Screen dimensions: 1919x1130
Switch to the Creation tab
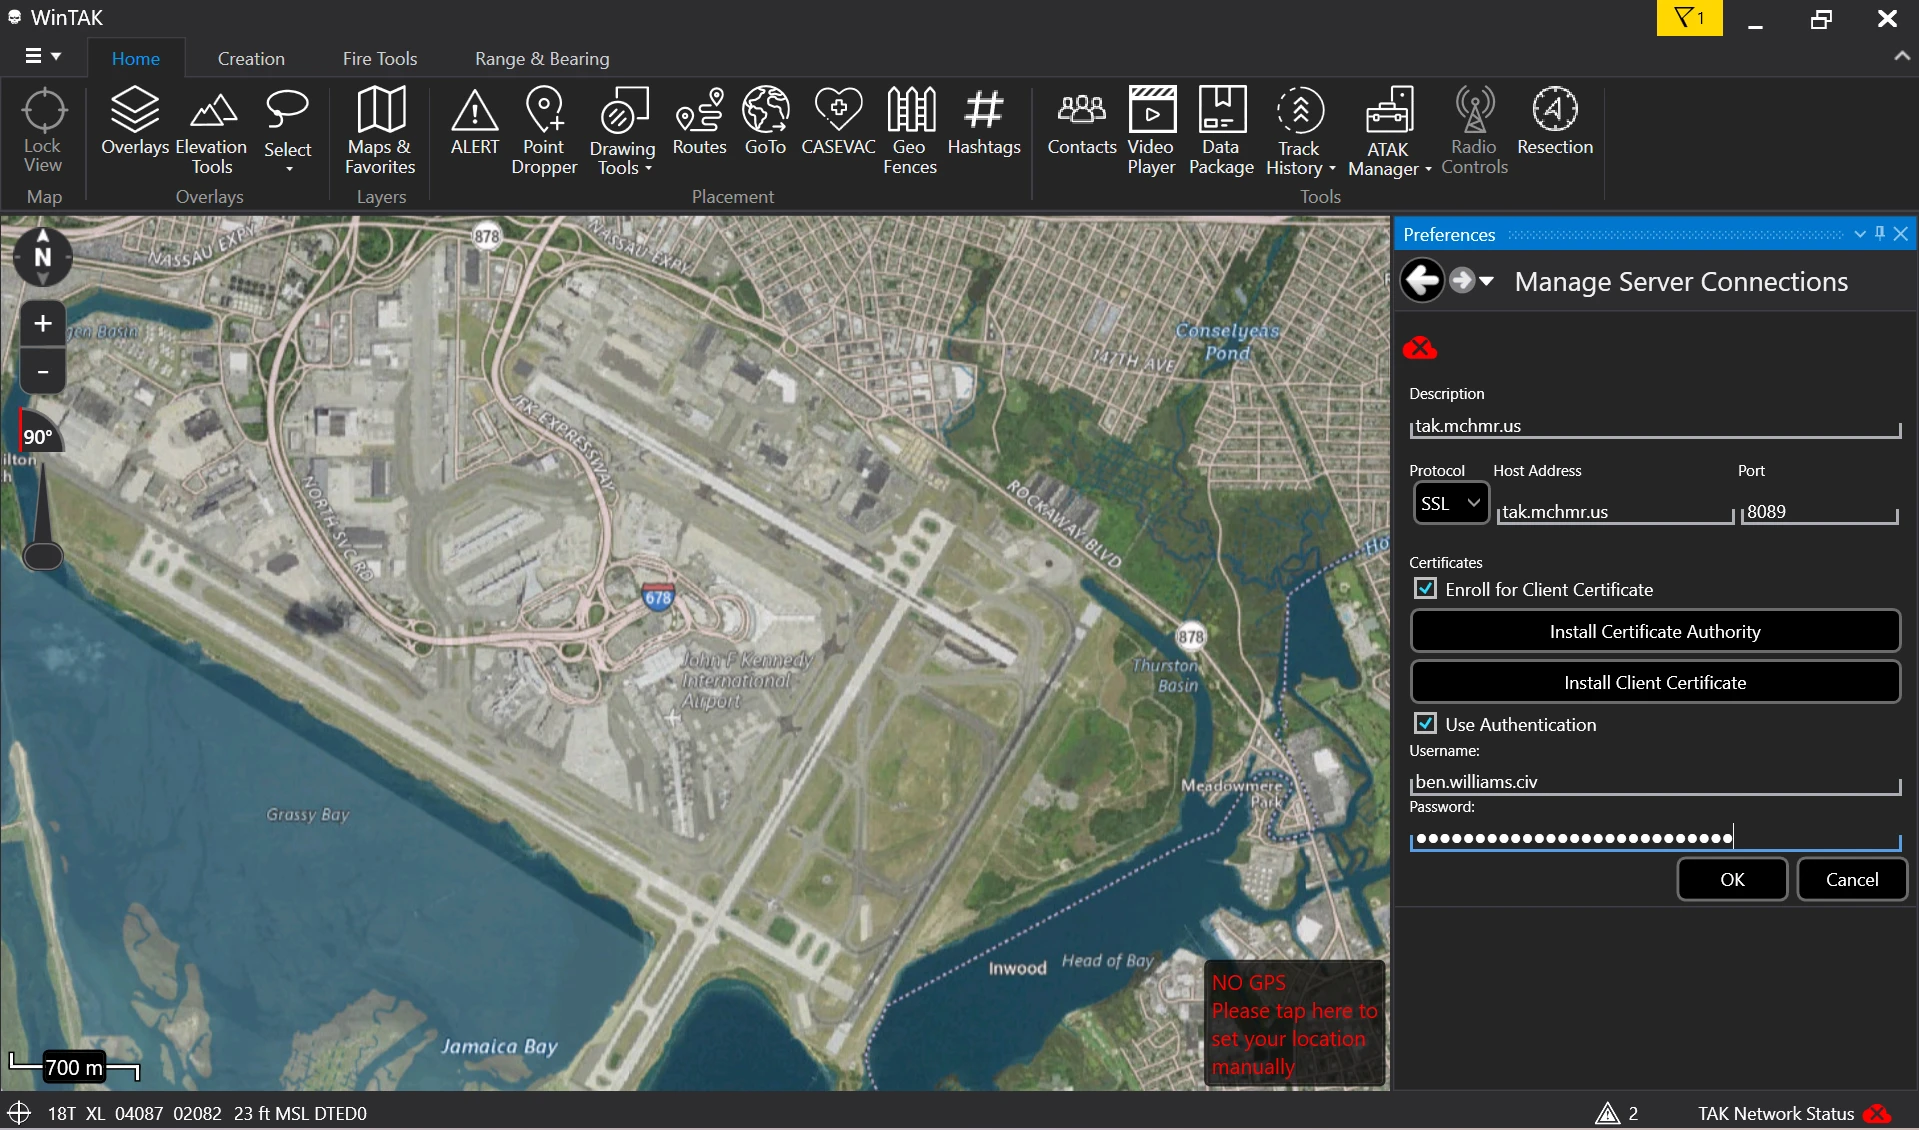251,59
